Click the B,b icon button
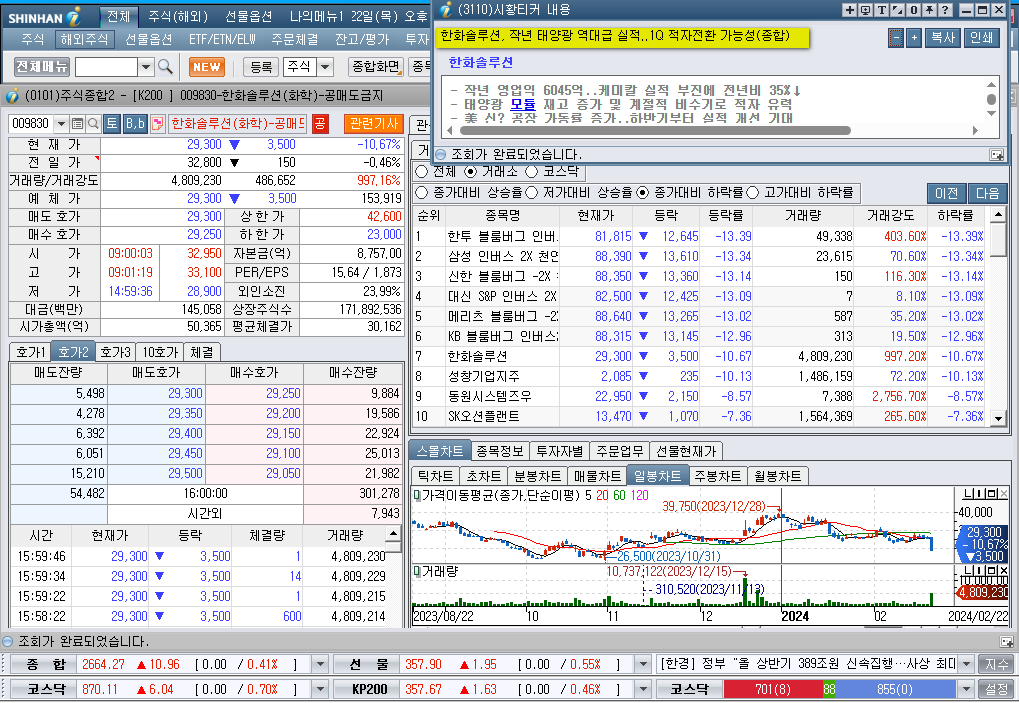1019x703 pixels. pyautogui.click(x=135, y=123)
